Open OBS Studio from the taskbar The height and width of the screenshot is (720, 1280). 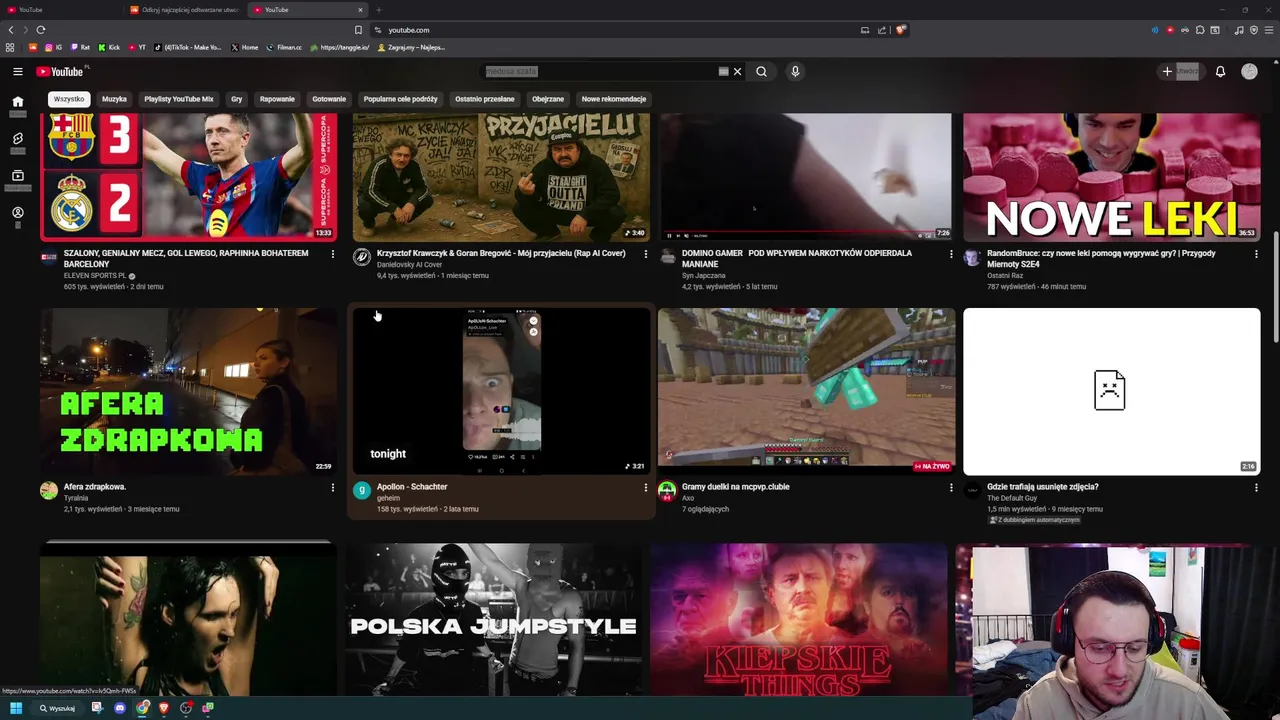186,708
